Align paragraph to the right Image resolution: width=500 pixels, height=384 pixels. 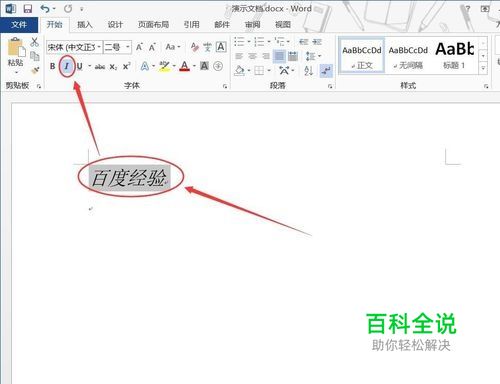click(266, 56)
